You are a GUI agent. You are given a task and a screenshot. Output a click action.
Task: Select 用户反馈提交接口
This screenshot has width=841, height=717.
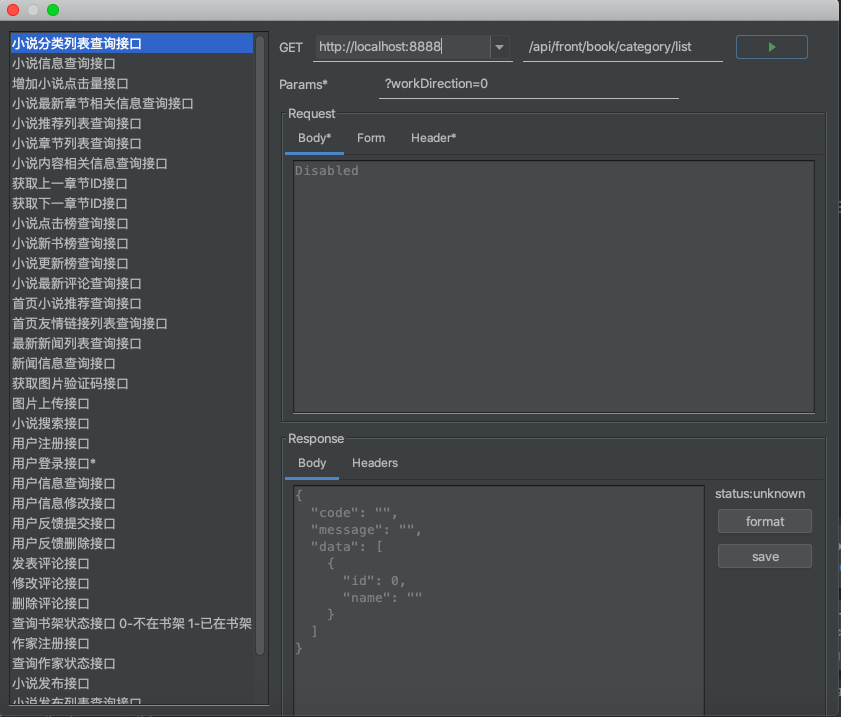pos(132,524)
